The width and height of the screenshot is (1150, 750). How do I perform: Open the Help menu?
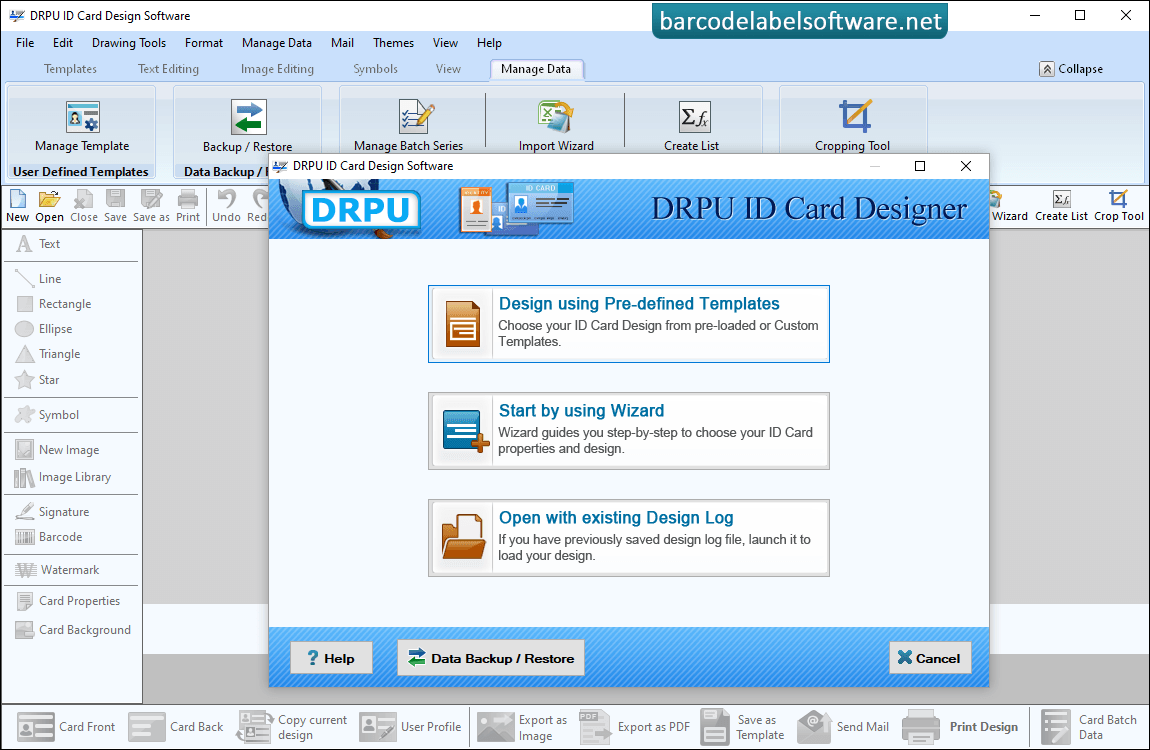point(489,43)
